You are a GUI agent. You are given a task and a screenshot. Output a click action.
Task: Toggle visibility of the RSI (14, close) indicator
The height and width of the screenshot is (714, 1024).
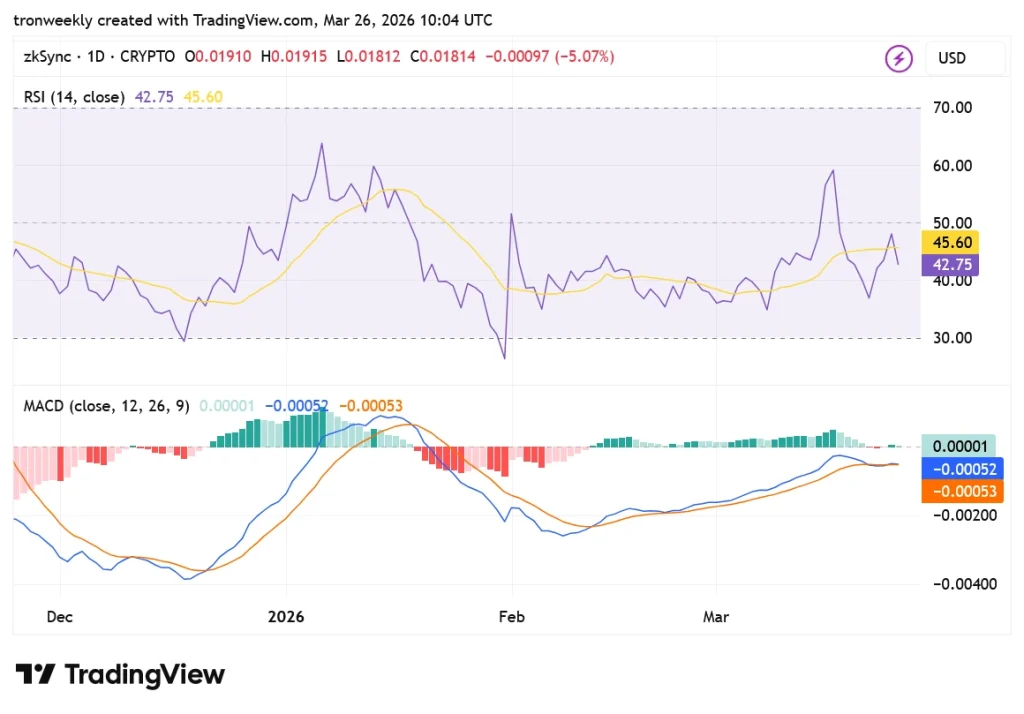[74, 97]
